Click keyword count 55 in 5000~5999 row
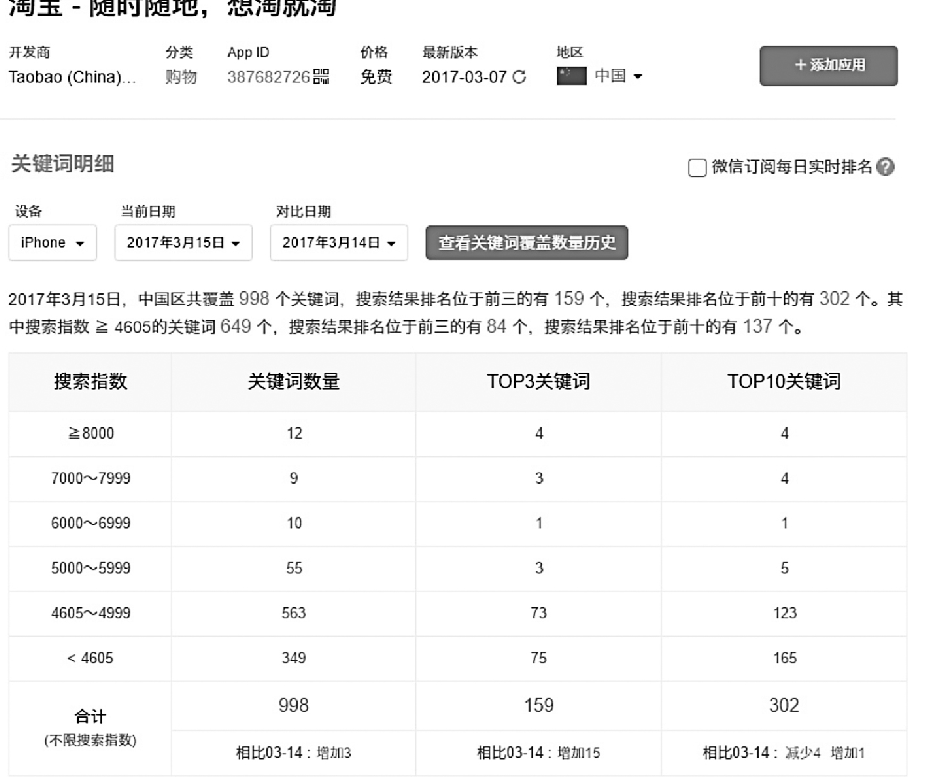940x777 pixels. pyautogui.click(x=294, y=568)
